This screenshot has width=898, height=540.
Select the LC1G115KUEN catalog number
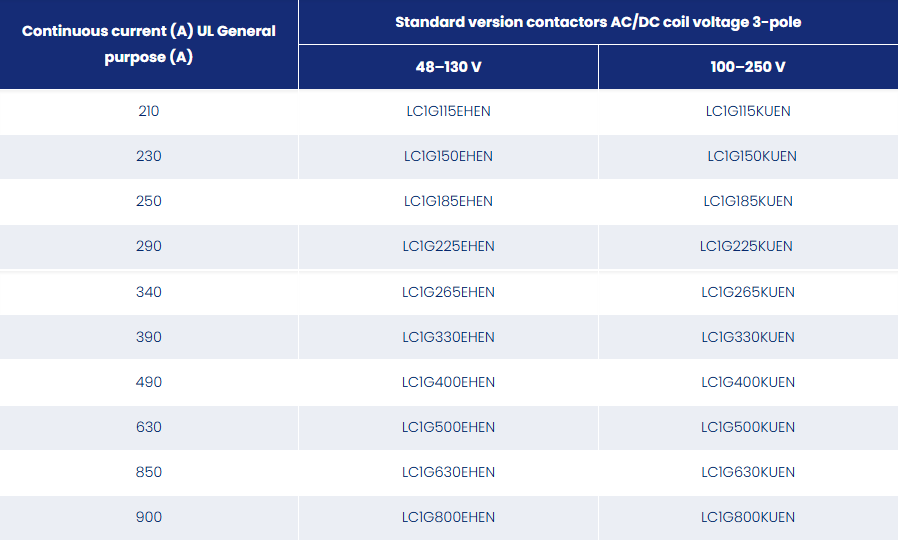click(x=748, y=111)
